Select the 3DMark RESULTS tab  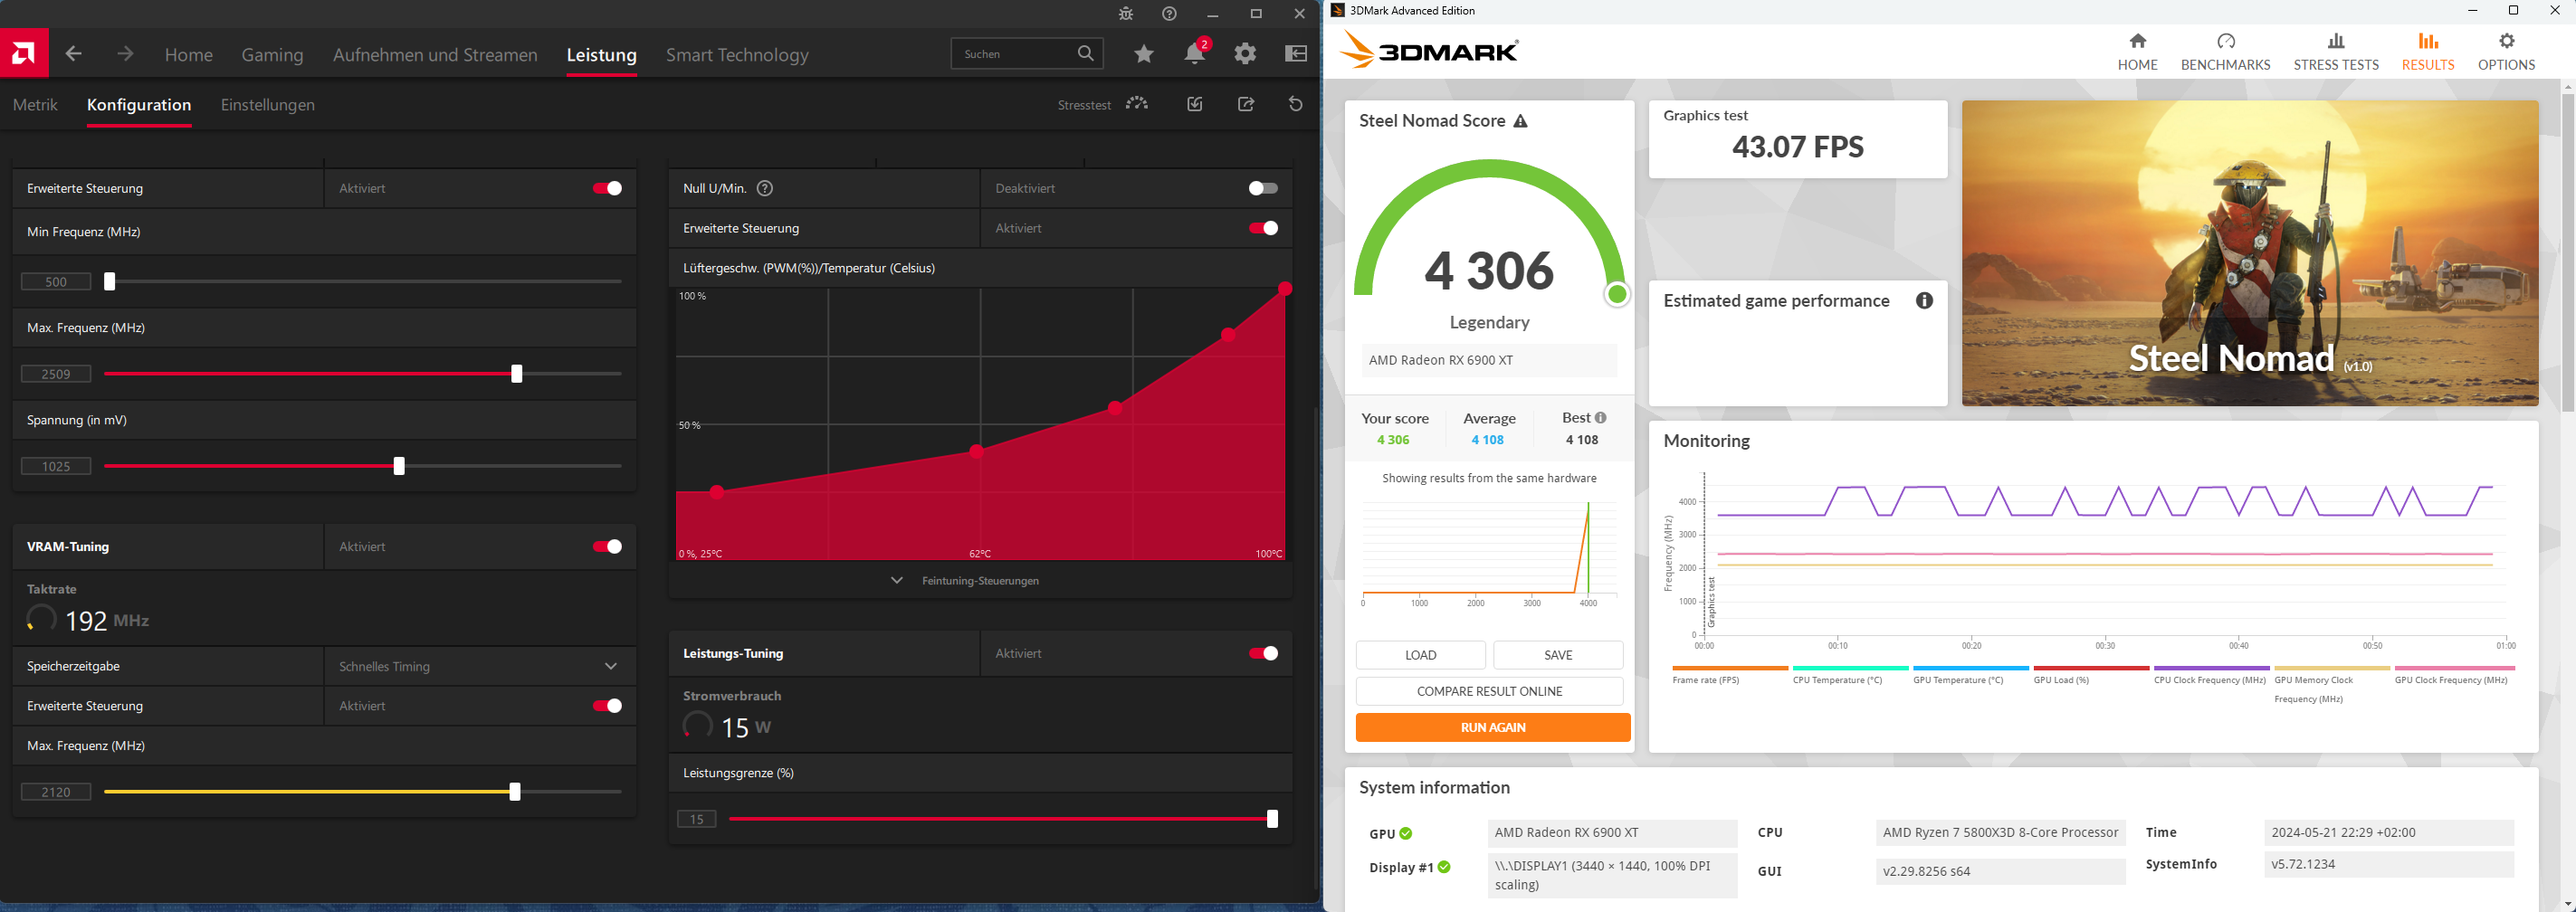click(2428, 52)
